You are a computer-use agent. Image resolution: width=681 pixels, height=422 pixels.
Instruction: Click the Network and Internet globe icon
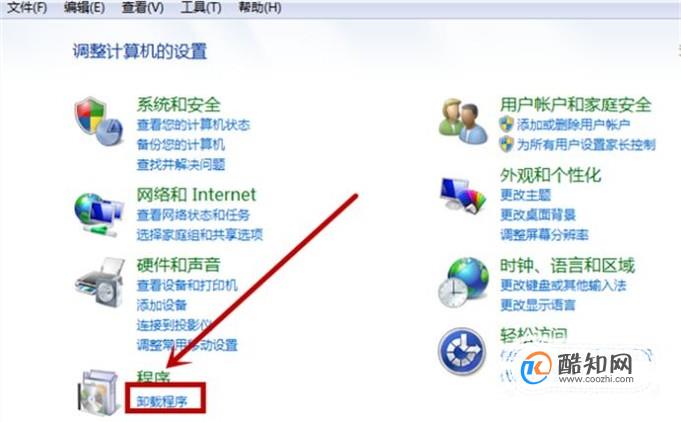point(99,214)
